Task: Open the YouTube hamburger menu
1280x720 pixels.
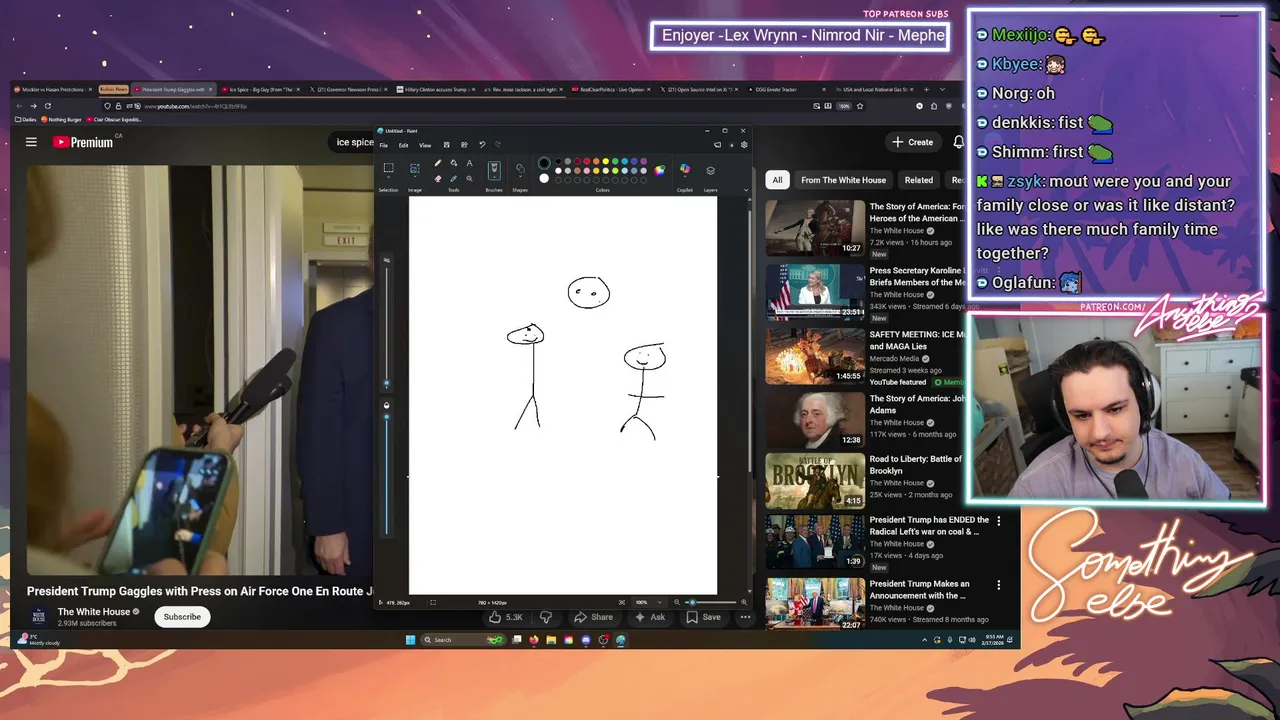Action: [x=31, y=142]
